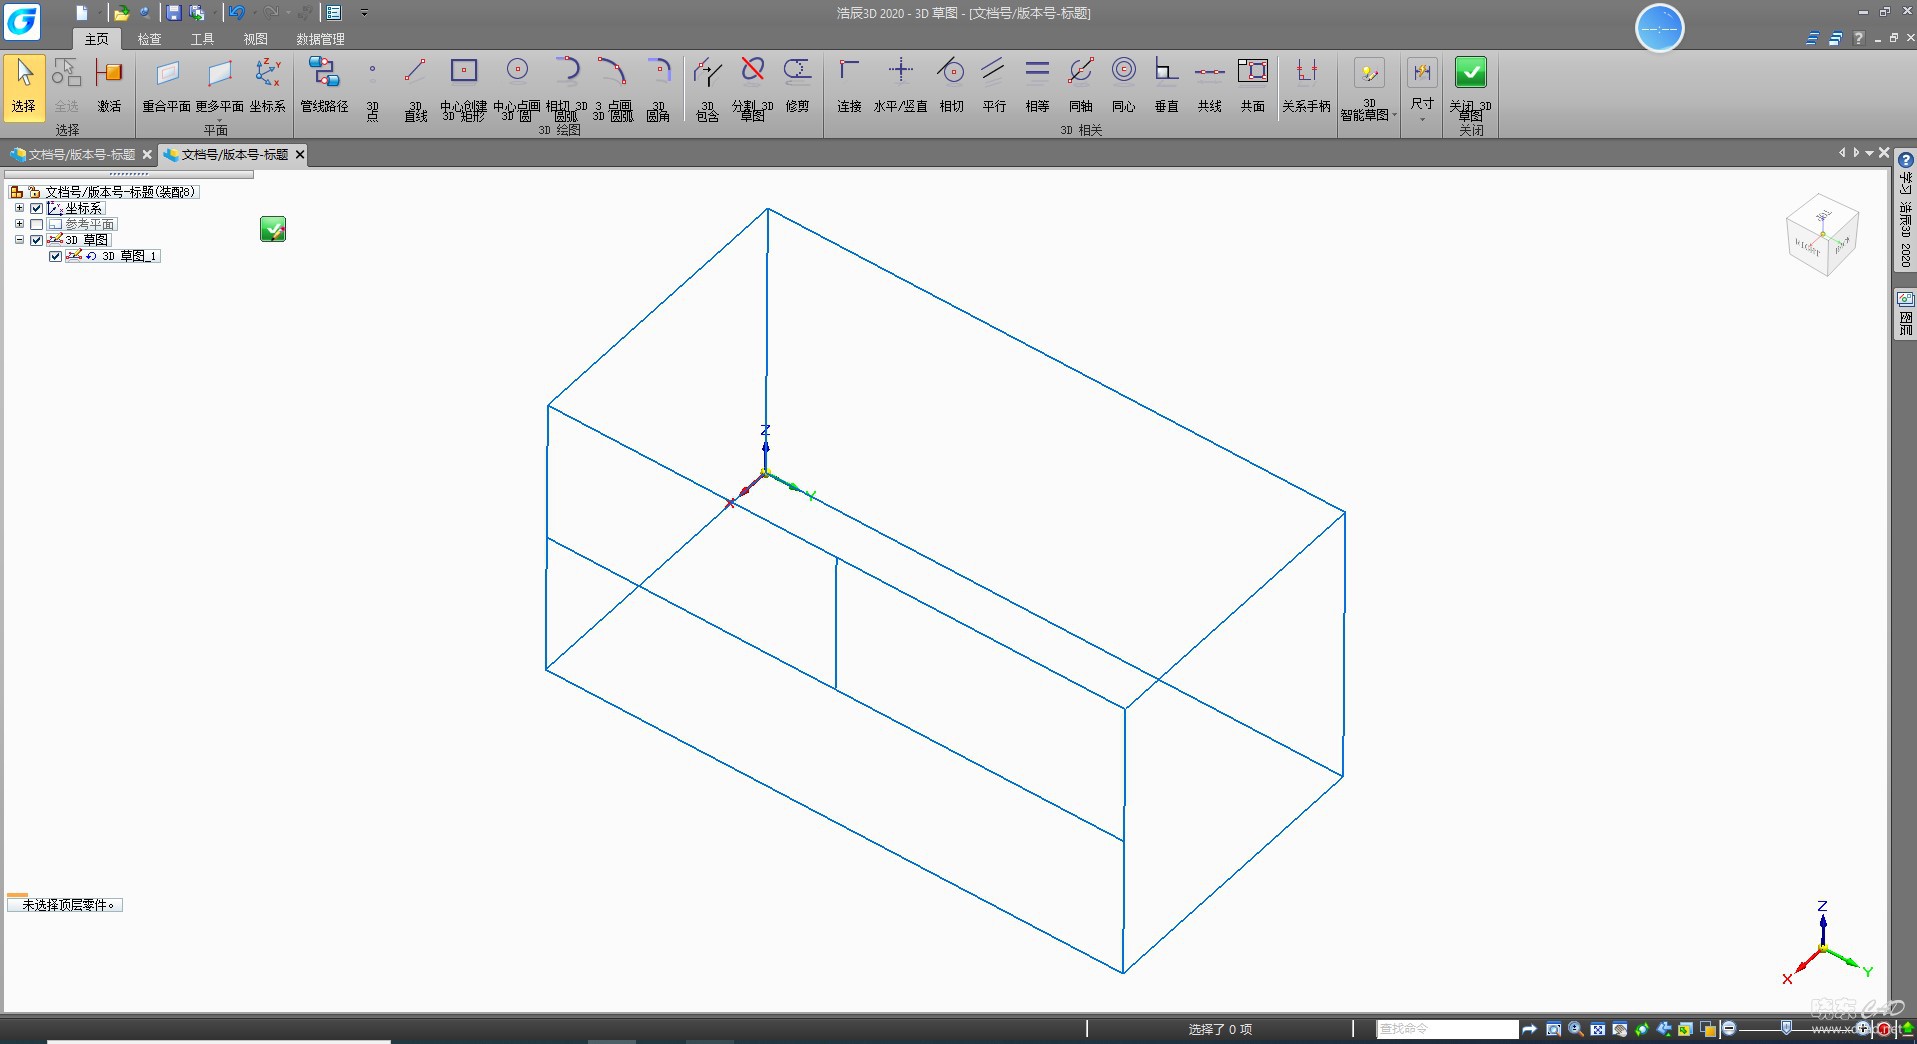
Task: Switch to the 主页 ribbon tab
Action: (97, 39)
